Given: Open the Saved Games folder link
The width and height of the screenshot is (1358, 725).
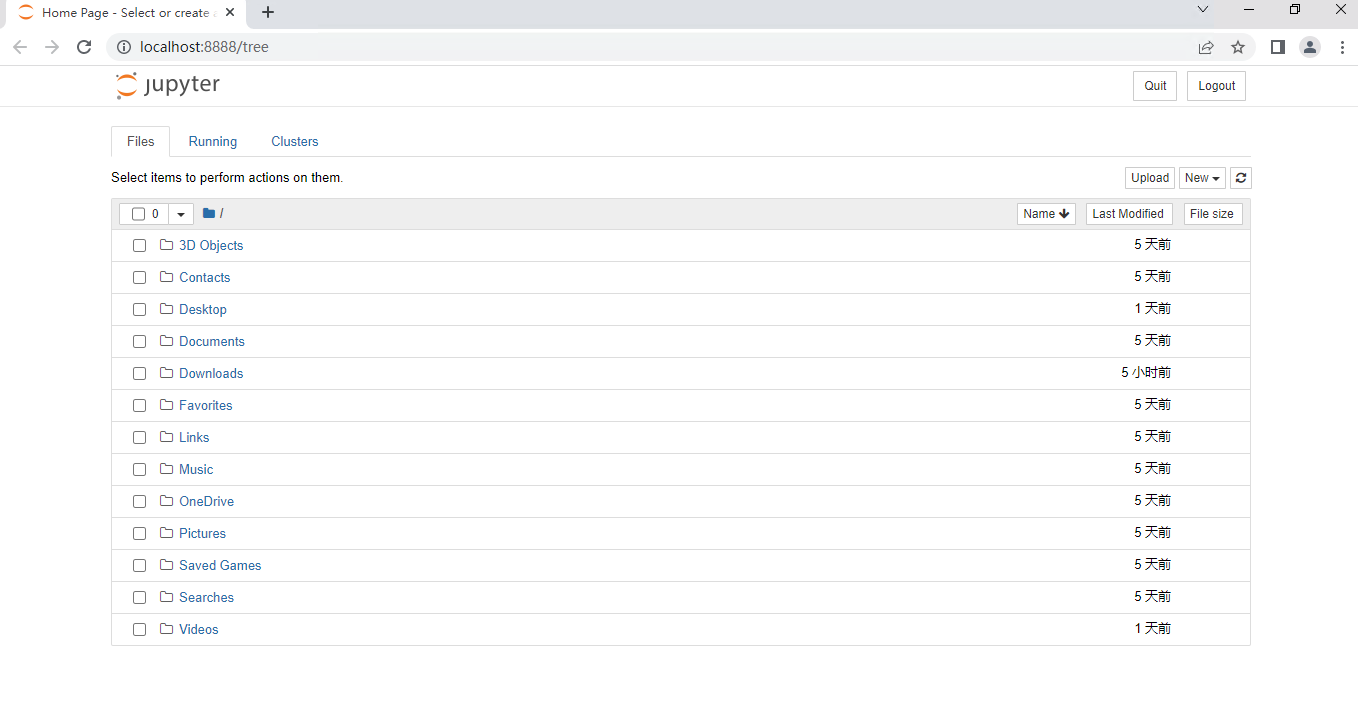Looking at the screenshot, I should point(220,566).
